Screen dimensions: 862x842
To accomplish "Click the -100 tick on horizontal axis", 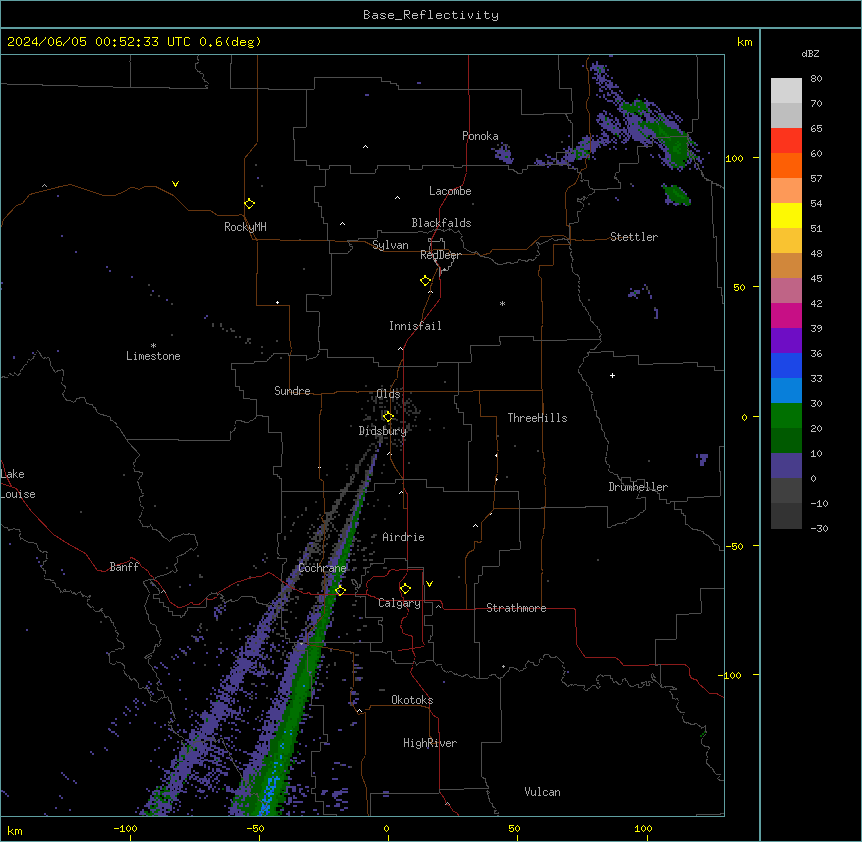I will [x=125, y=829].
